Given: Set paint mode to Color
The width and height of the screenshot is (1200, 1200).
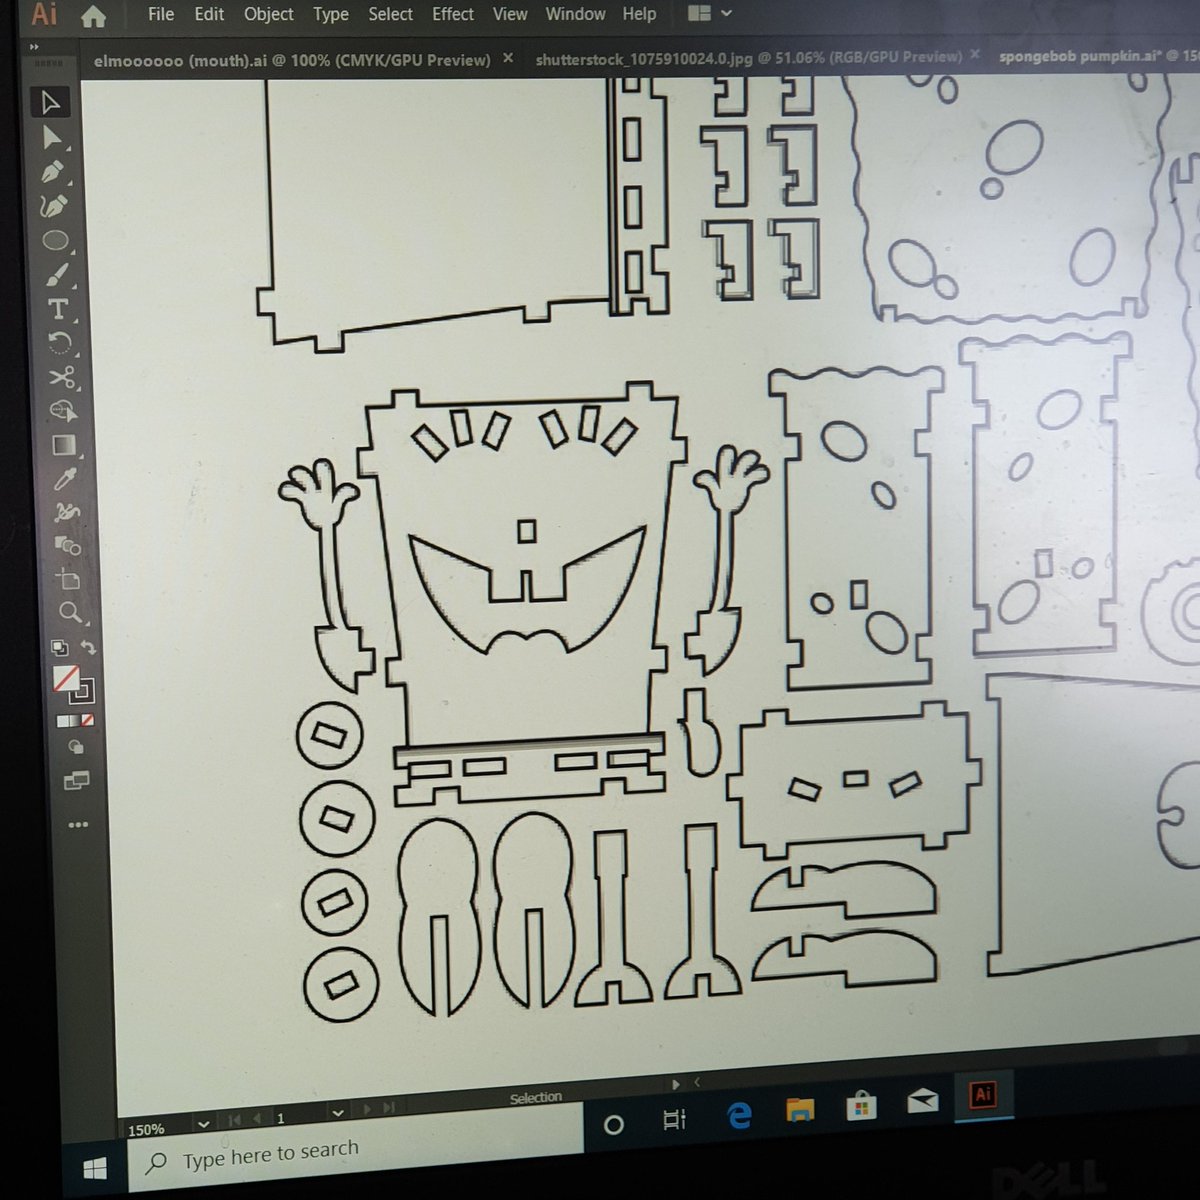Looking at the screenshot, I should 62,720.
